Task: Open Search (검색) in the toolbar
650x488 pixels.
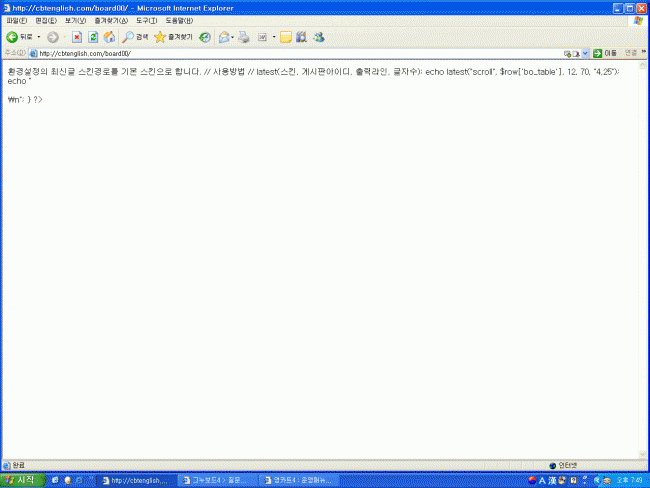Action: (x=135, y=37)
